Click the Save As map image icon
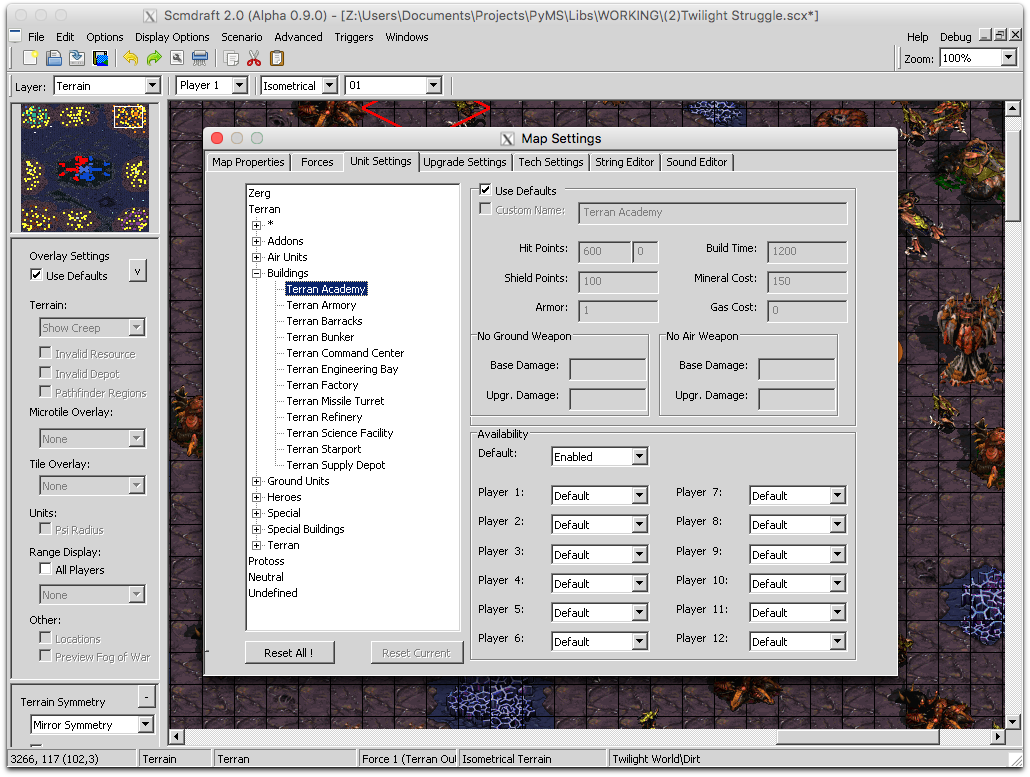 [100, 58]
